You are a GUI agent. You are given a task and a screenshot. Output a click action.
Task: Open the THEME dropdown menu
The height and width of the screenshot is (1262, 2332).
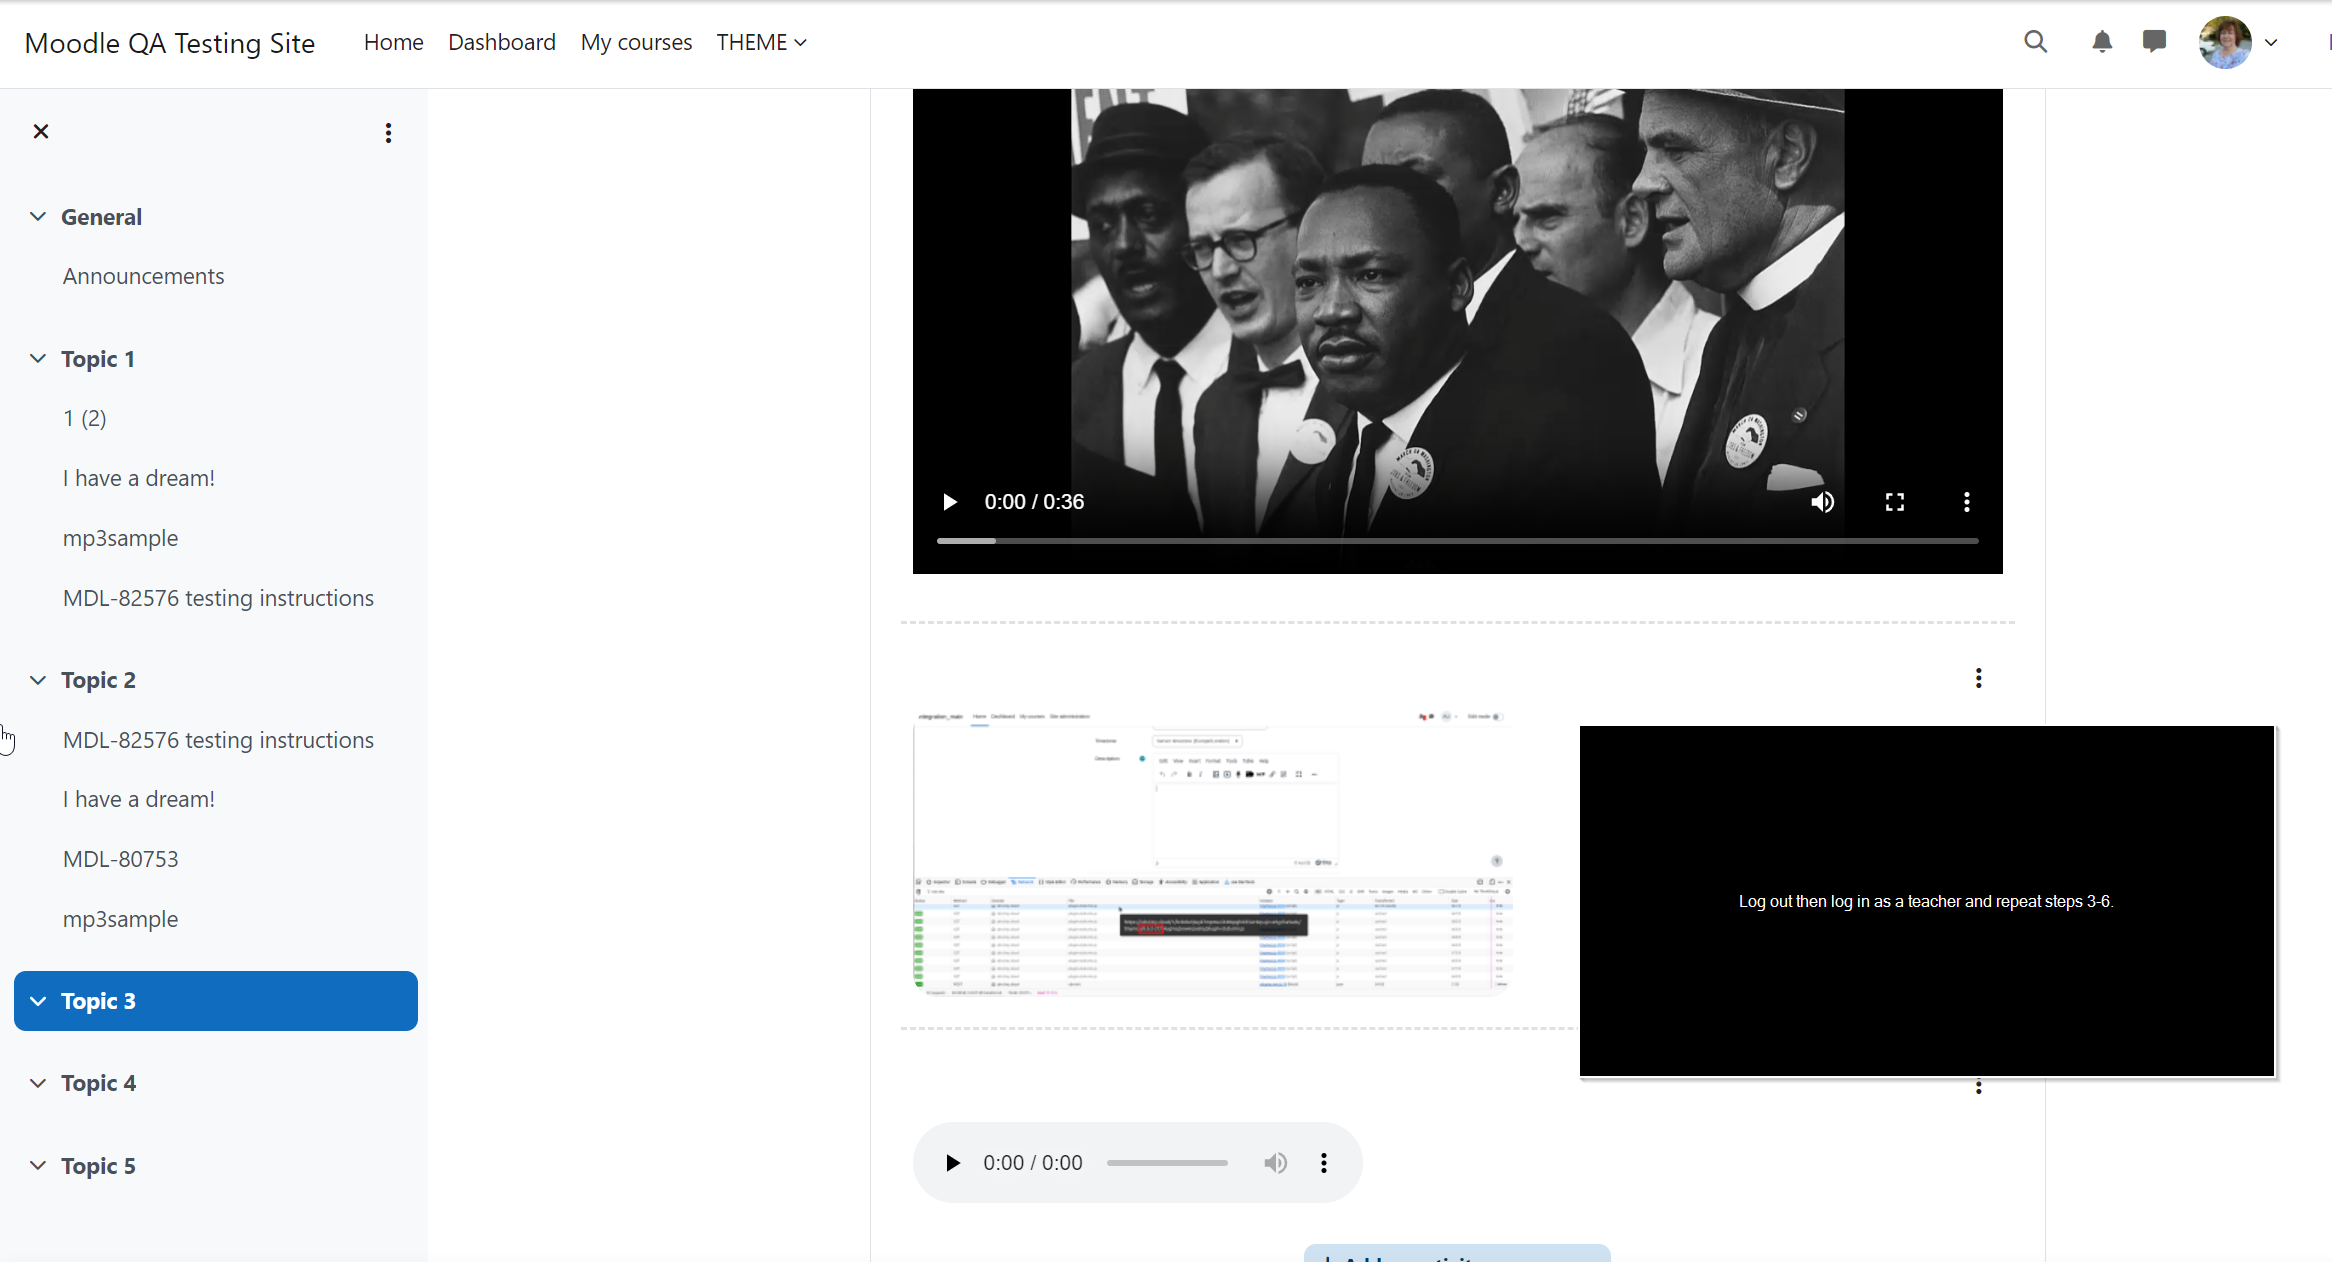pos(761,42)
